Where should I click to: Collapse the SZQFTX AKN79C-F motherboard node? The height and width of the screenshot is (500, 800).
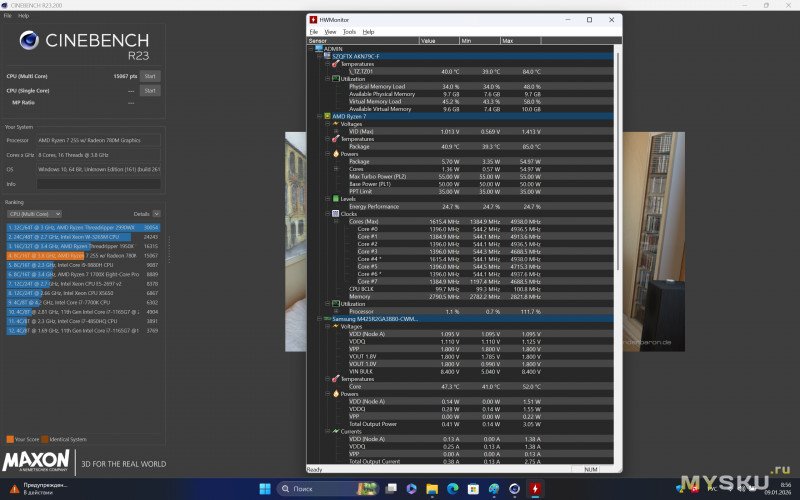tap(319, 56)
